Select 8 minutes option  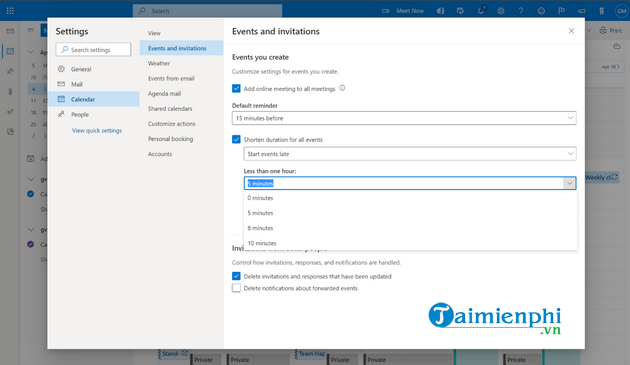coord(410,228)
